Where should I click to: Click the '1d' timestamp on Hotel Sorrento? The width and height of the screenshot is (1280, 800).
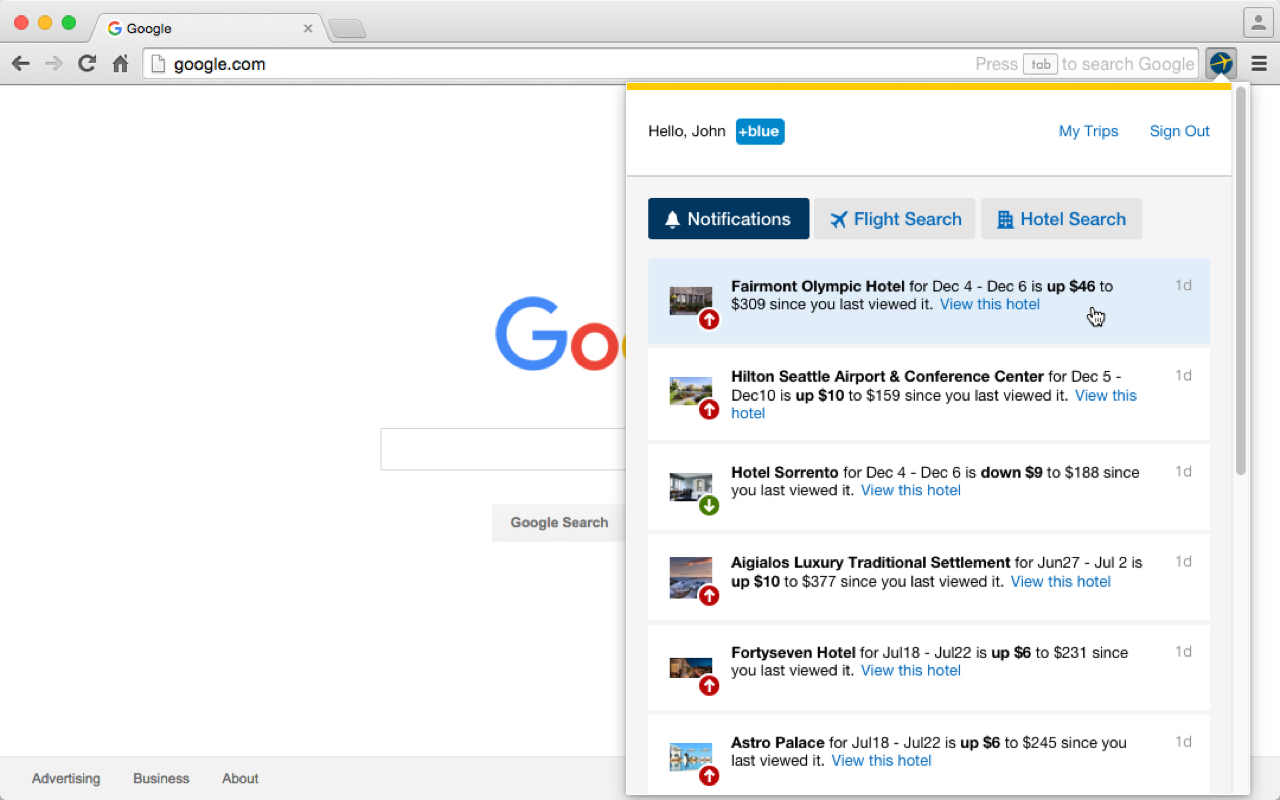pyautogui.click(x=1183, y=471)
